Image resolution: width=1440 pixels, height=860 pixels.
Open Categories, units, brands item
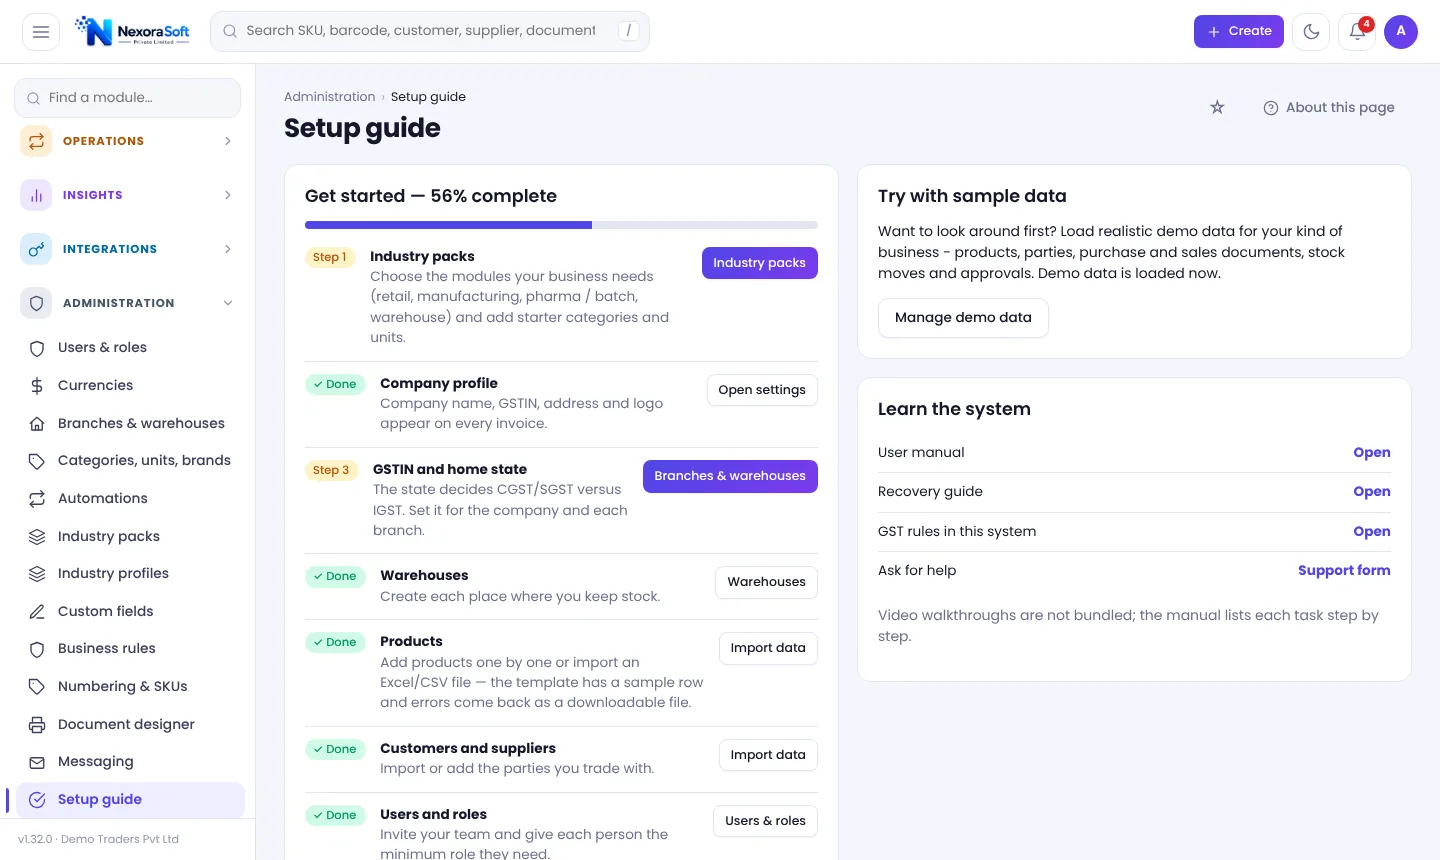click(130, 461)
